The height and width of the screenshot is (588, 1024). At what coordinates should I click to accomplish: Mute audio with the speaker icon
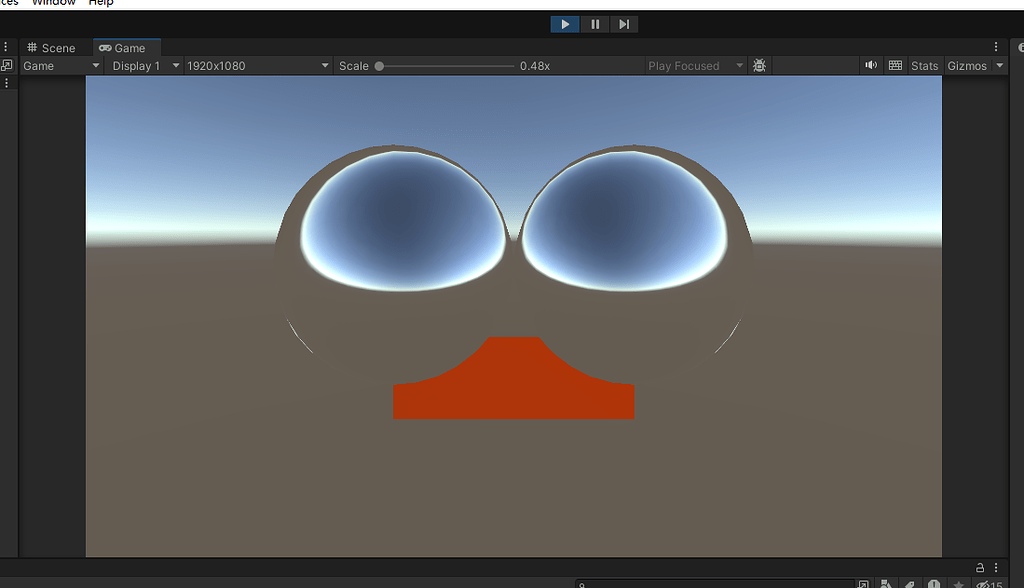tap(871, 66)
